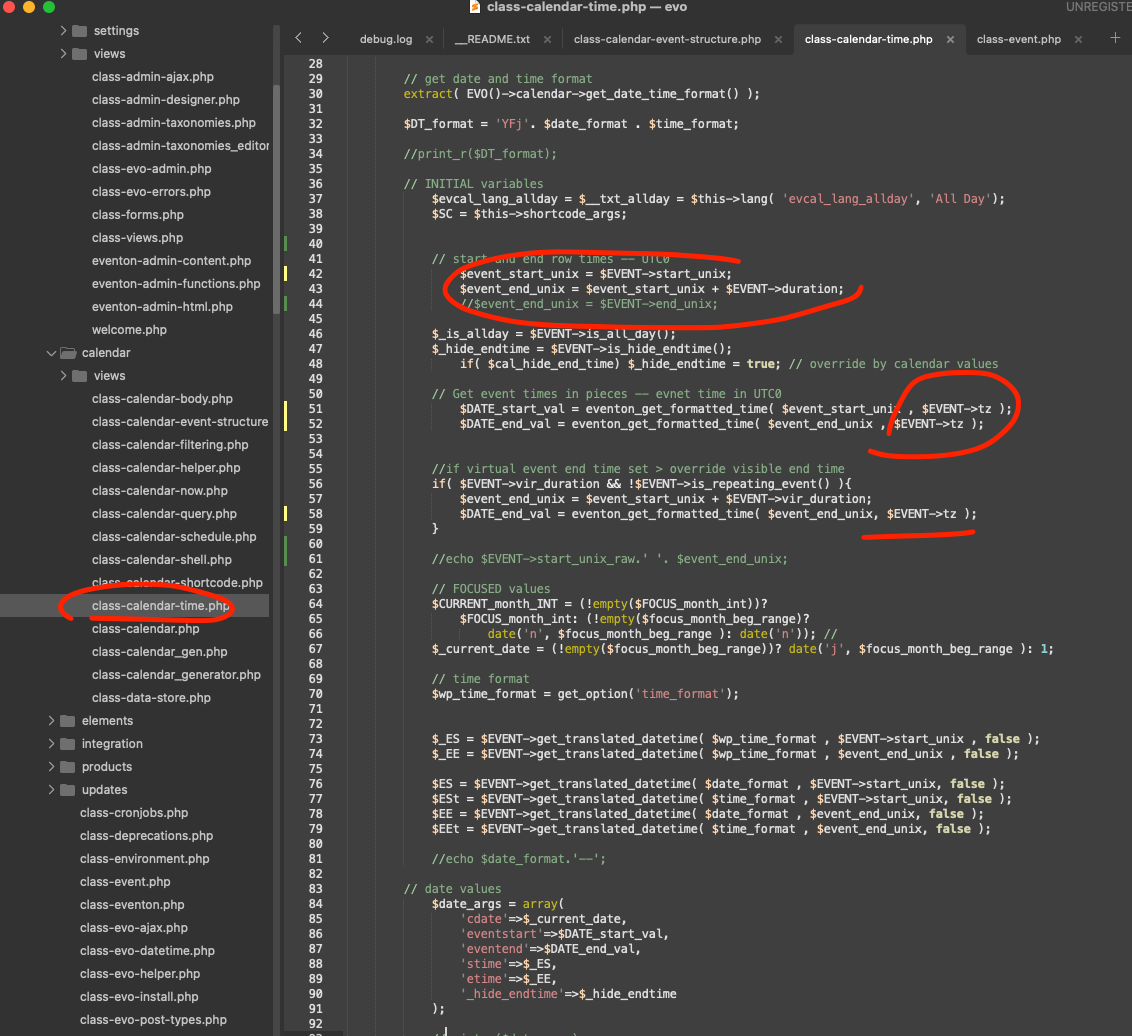1132x1036 pixels.
Task: Open class-calendar-schedule.php file
Action: [x=174, y=537]
